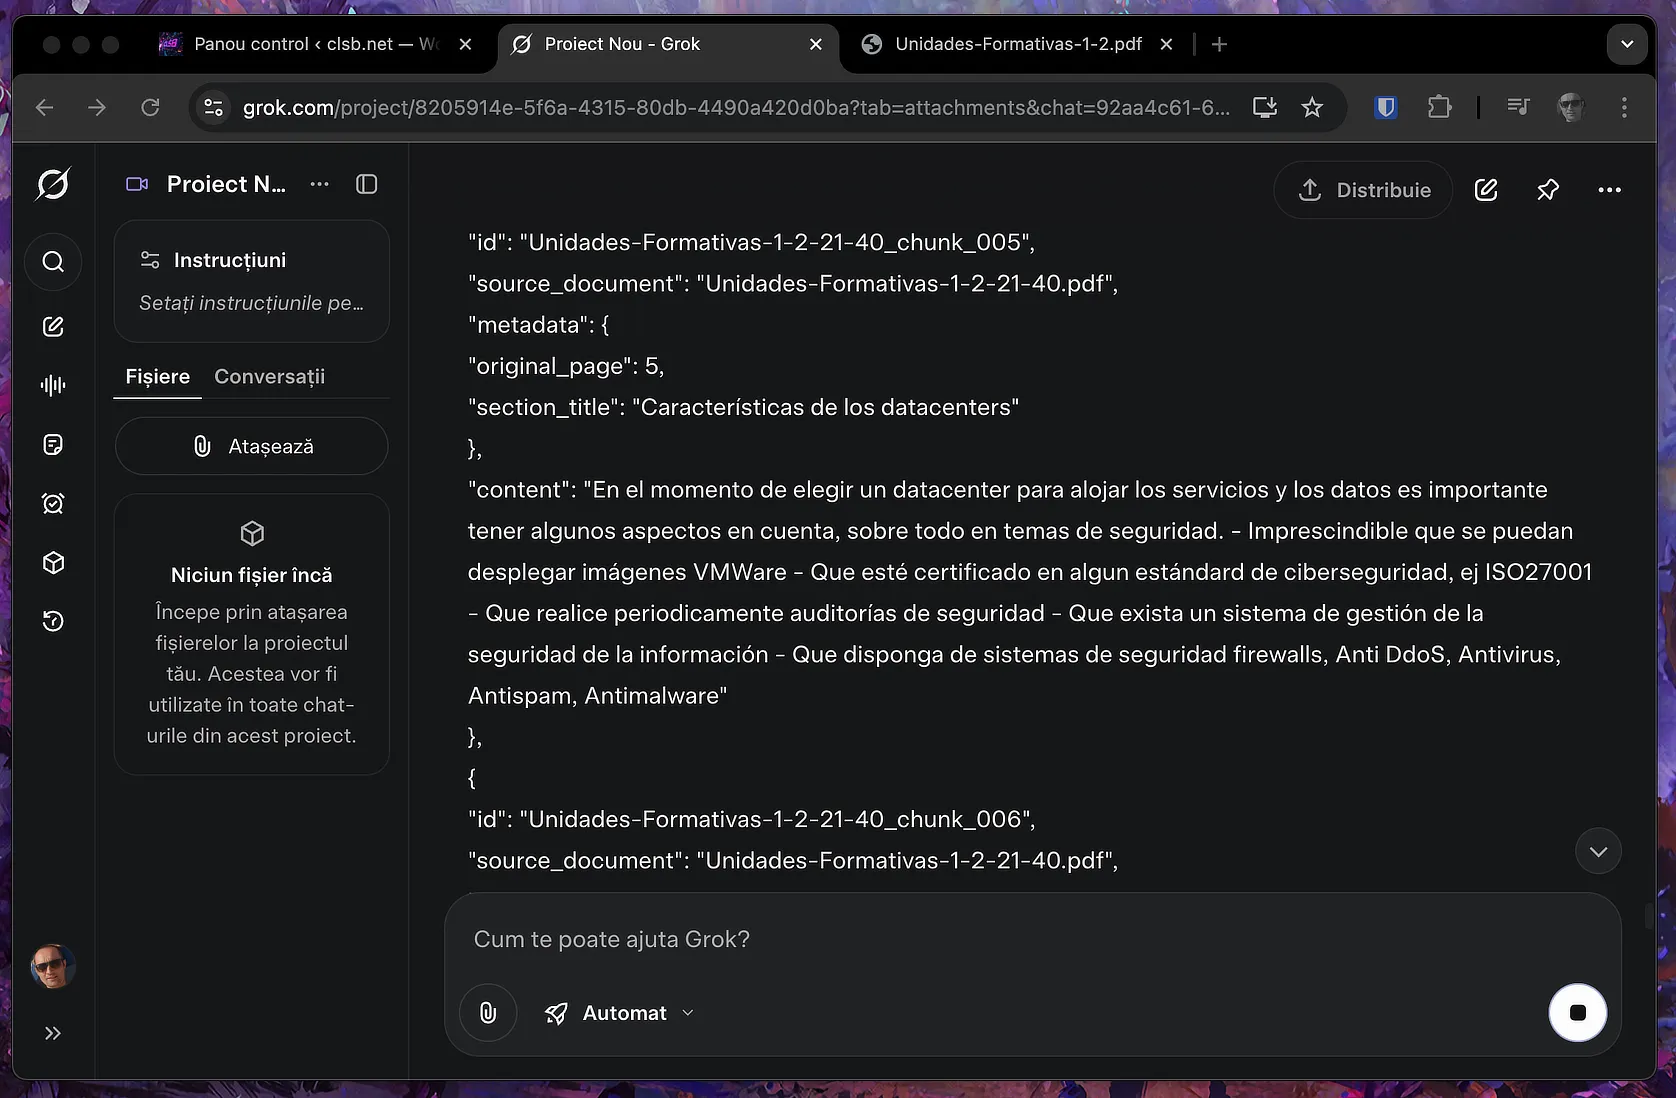Open voice mode waveform icon

click(53, 385)
